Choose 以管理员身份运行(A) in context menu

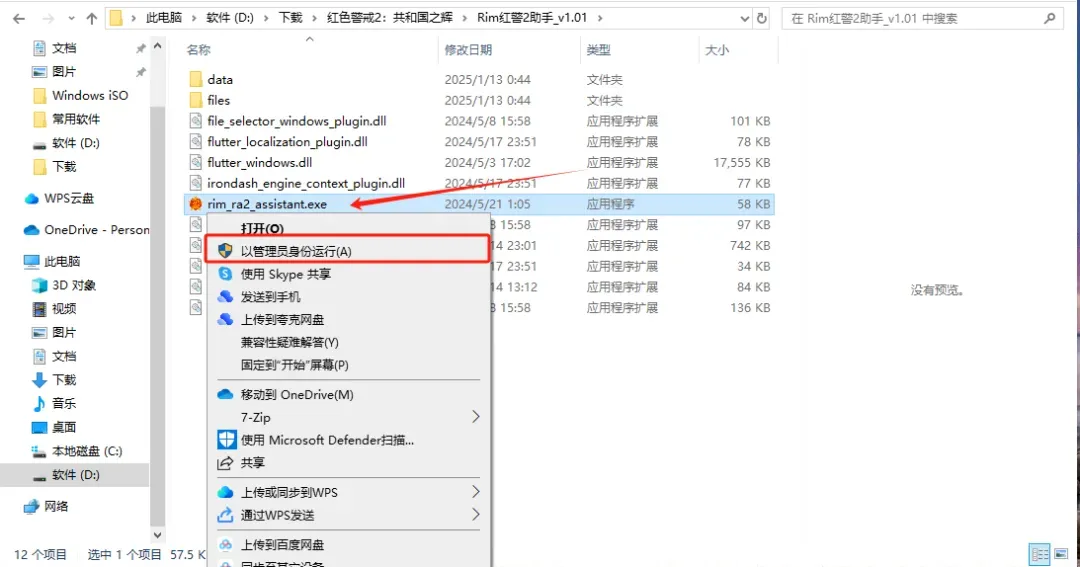coord(349,251)
